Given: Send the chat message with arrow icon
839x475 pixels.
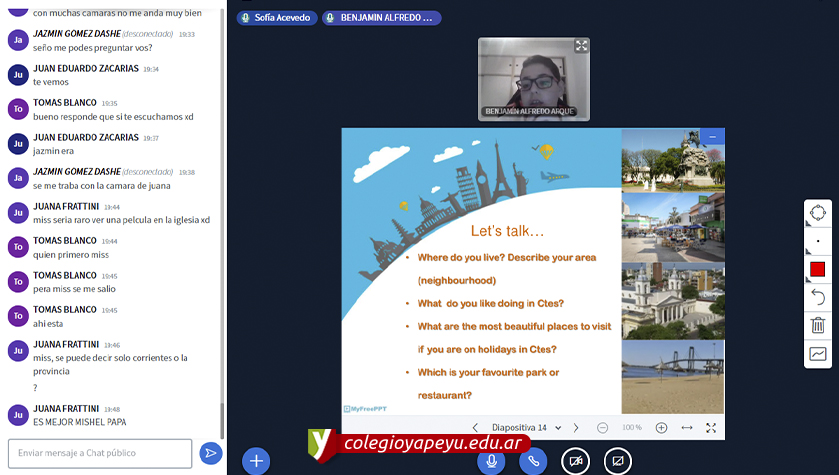Looking at the screenshot, I should pyautogui.click(x=210, y=453).
